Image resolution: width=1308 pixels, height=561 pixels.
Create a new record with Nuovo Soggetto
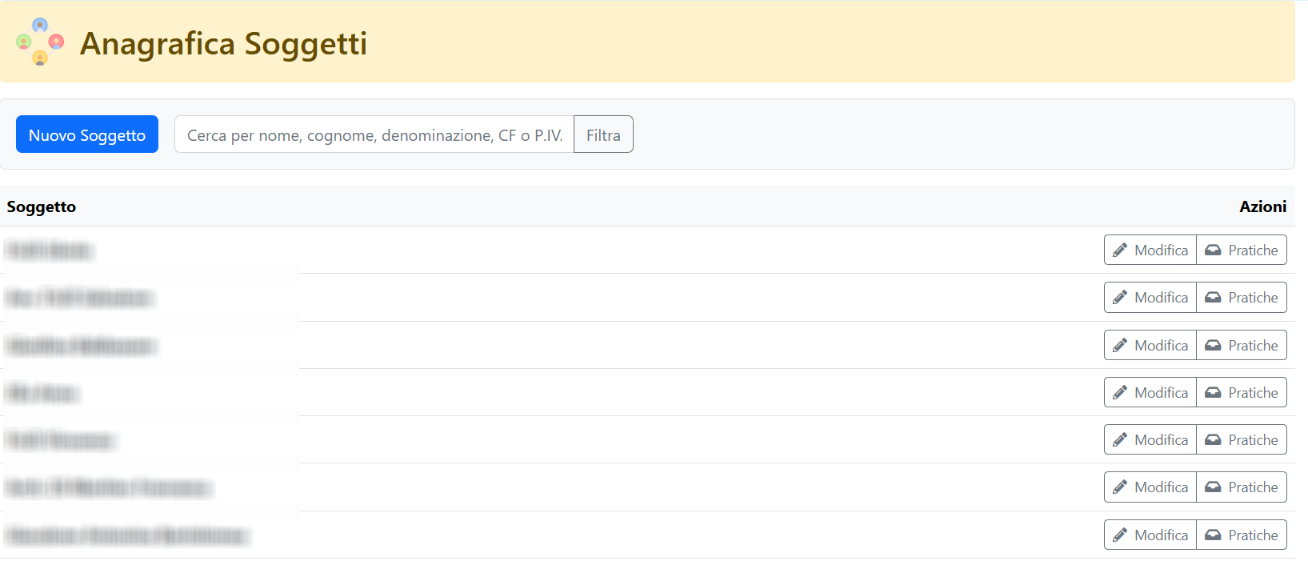87,135
